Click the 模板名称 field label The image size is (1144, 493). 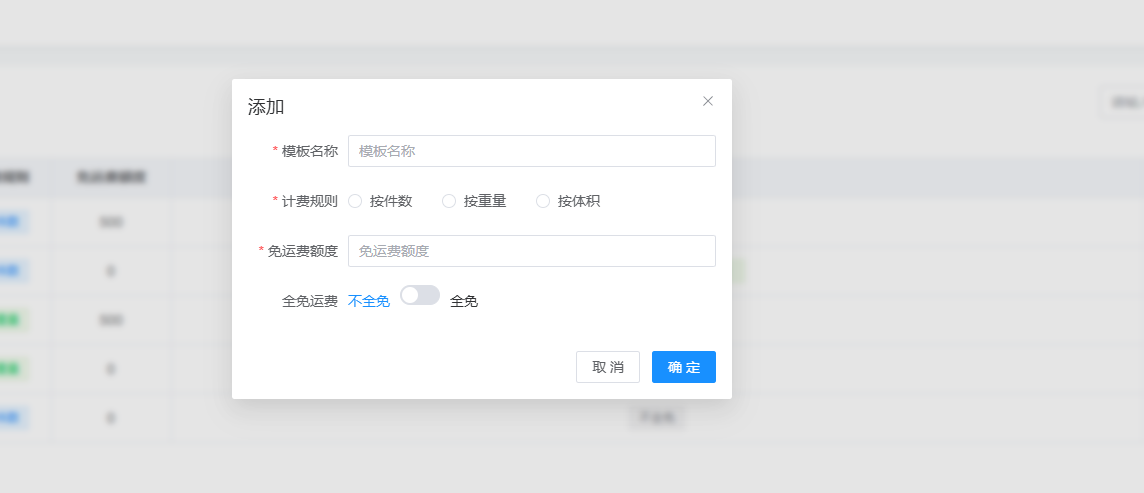click(309, 151)
